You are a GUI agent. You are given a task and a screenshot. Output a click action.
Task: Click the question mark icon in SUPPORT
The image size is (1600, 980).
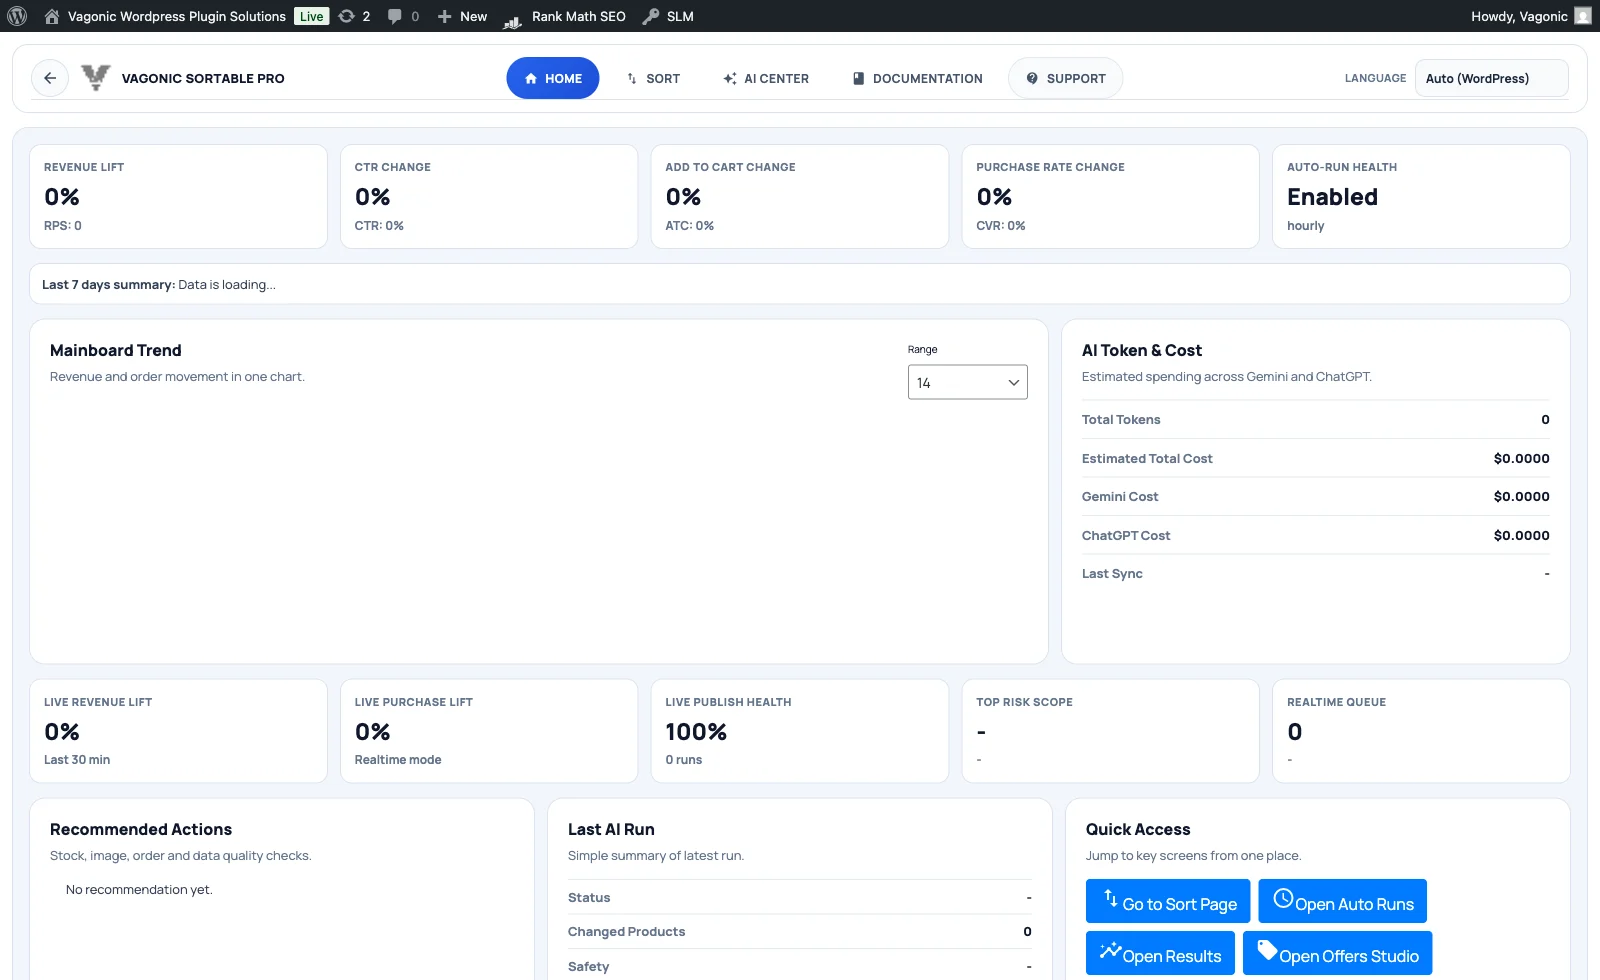point(1032,78)
